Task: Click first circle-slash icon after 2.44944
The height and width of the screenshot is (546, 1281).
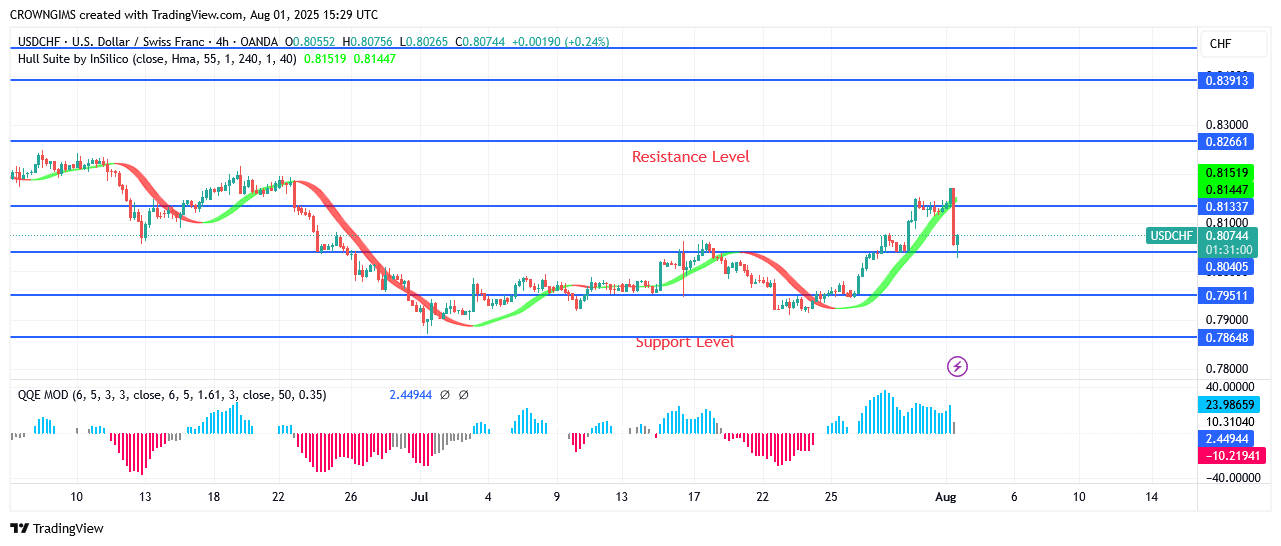Action: pos(445,395)
